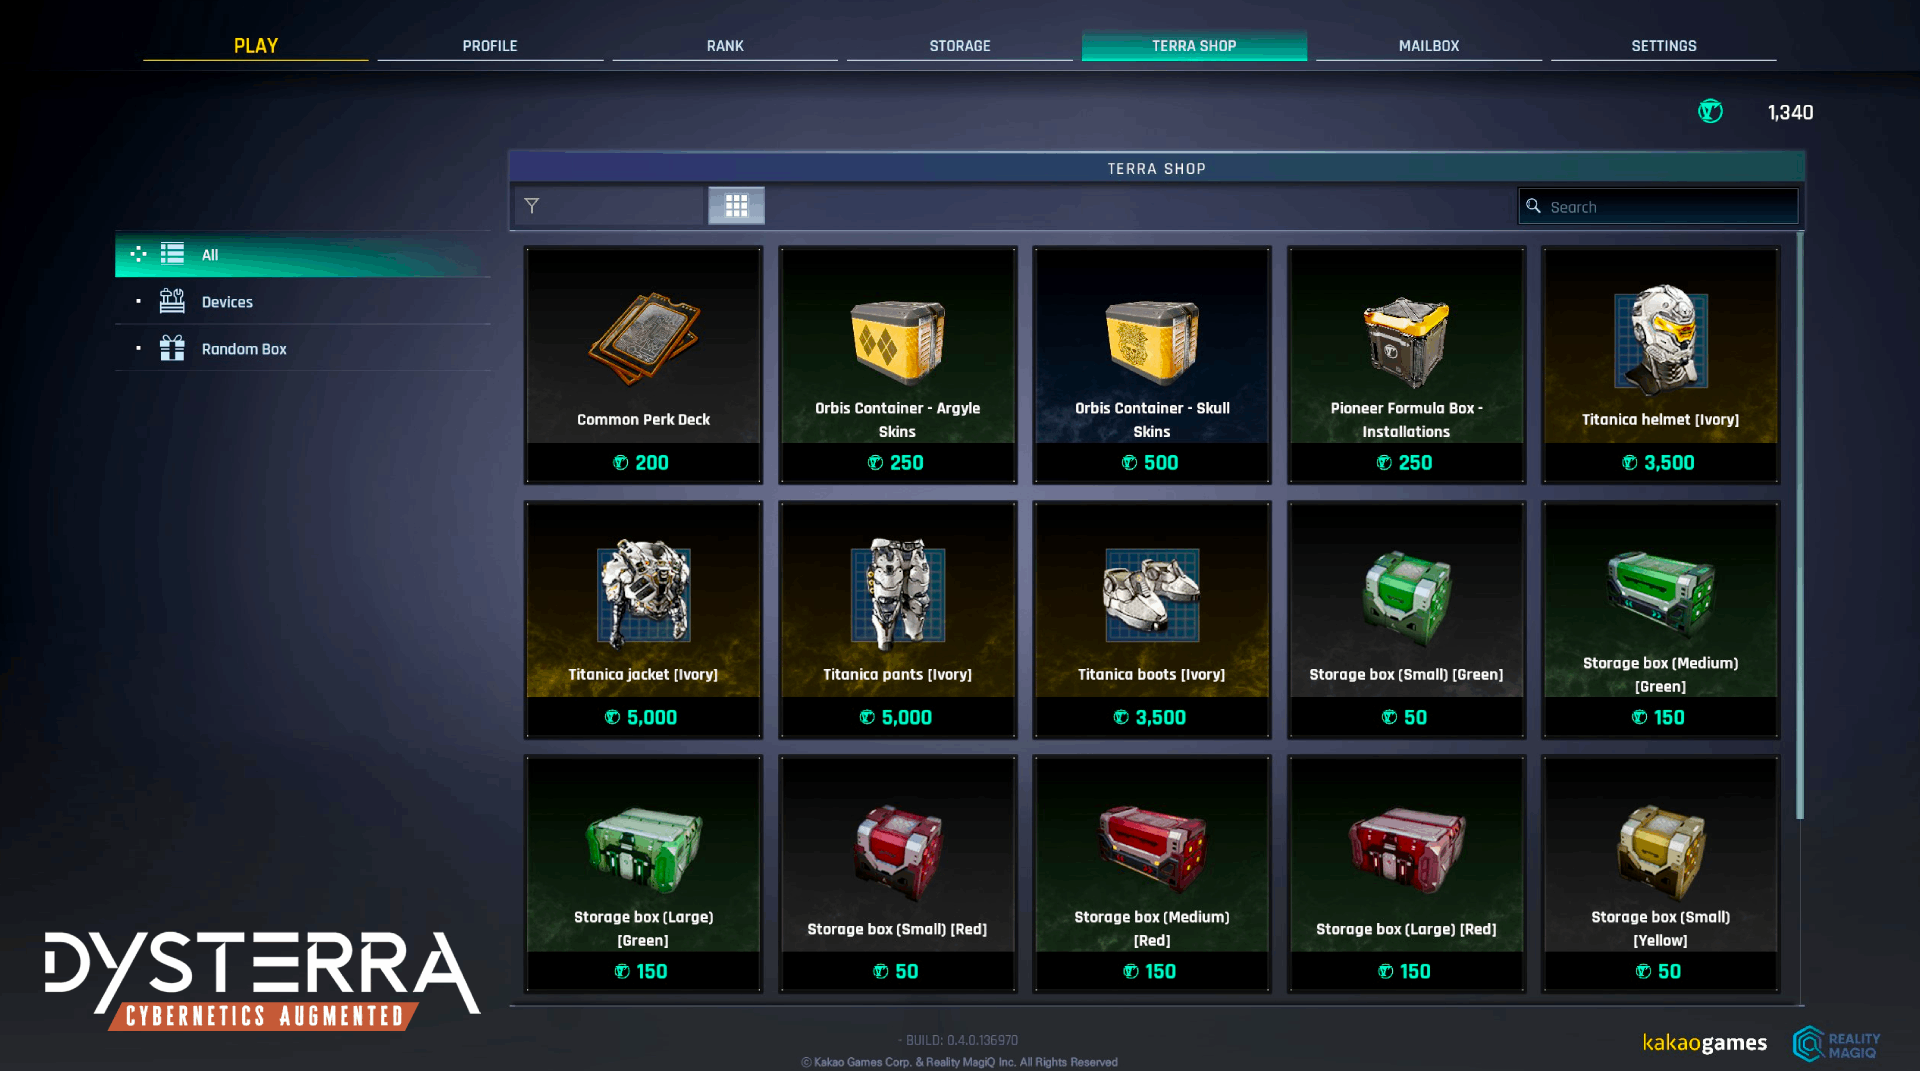1920x1071 pixels.
Task: Click the Search input field
Action: click(x=1658, y=206)
